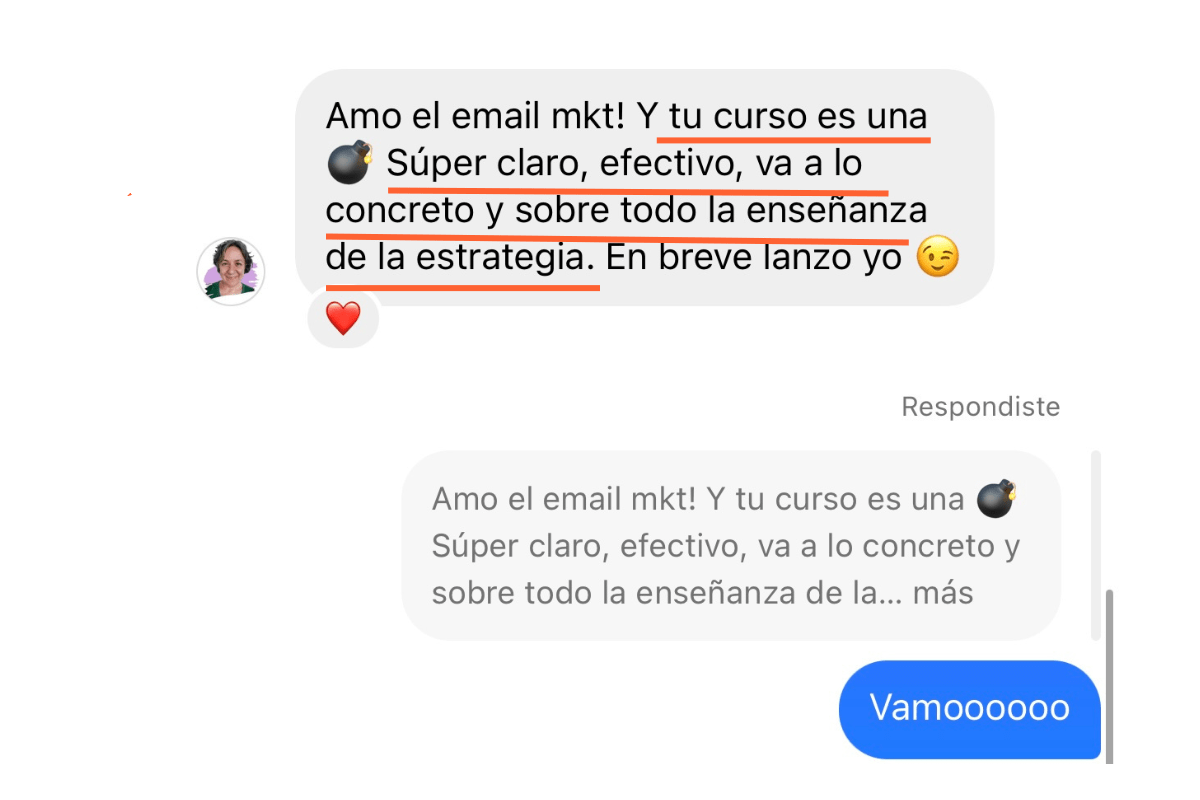Click underlined words 'de la estrategia'
The image size is (1200, 800).
[461, 259]
